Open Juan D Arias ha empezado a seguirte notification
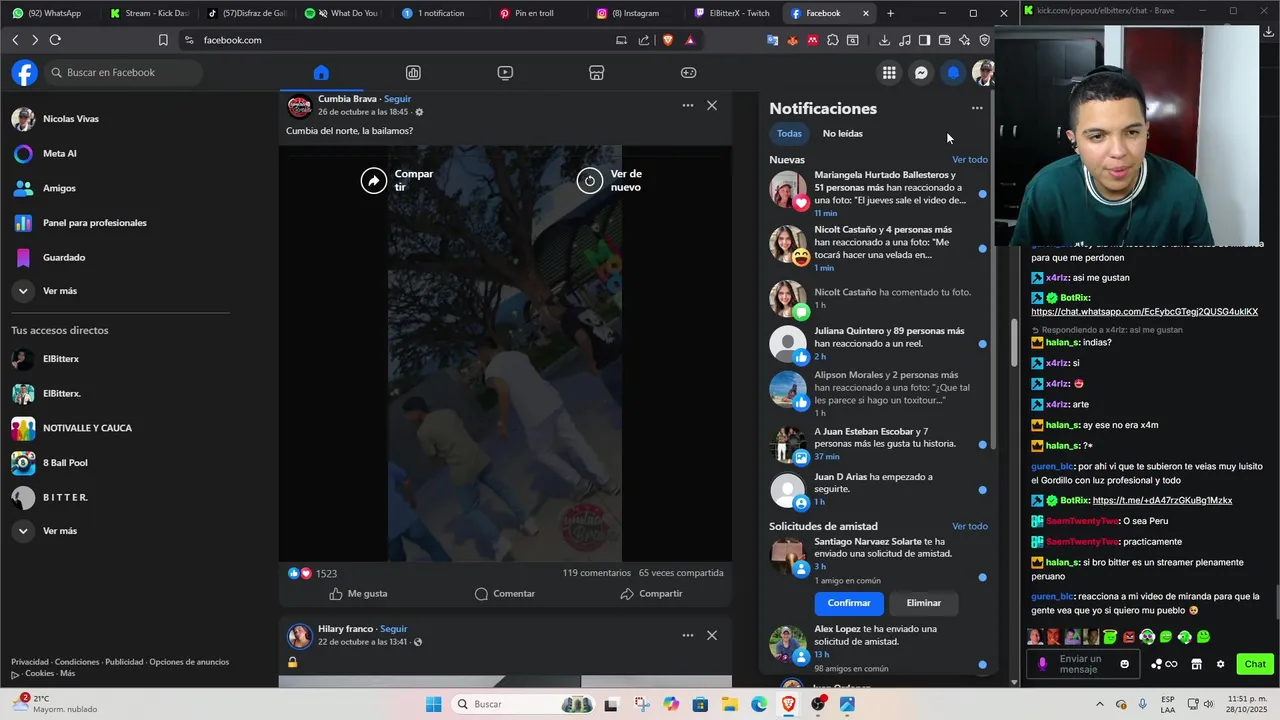 coord(877,489)
